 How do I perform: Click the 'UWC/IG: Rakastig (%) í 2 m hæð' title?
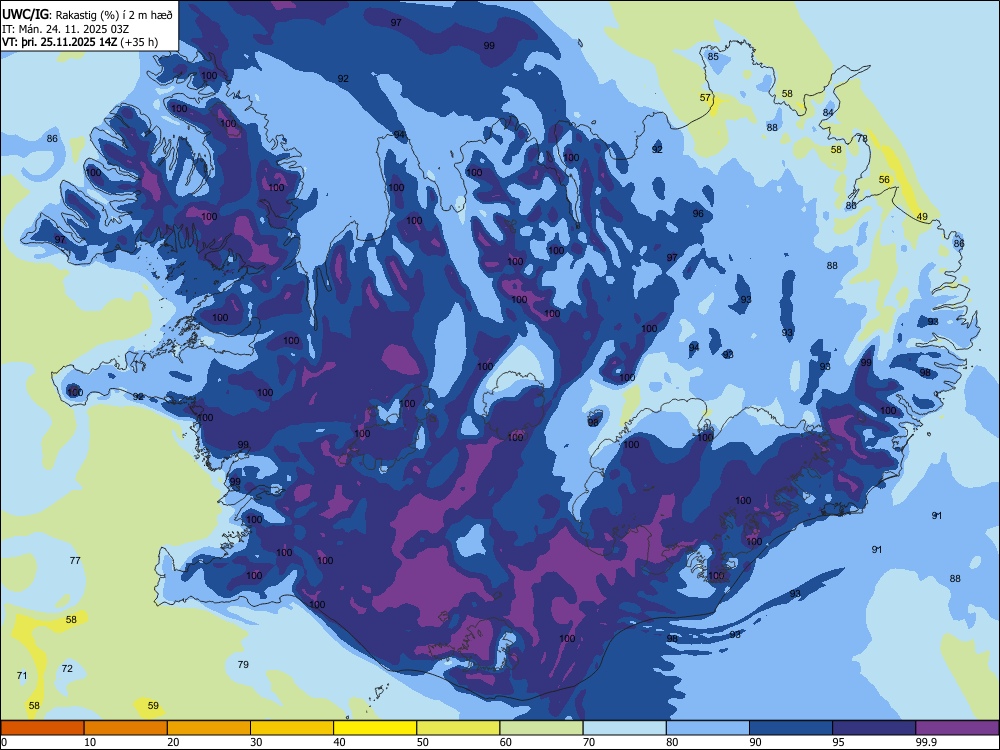click(x=87, y=15)
